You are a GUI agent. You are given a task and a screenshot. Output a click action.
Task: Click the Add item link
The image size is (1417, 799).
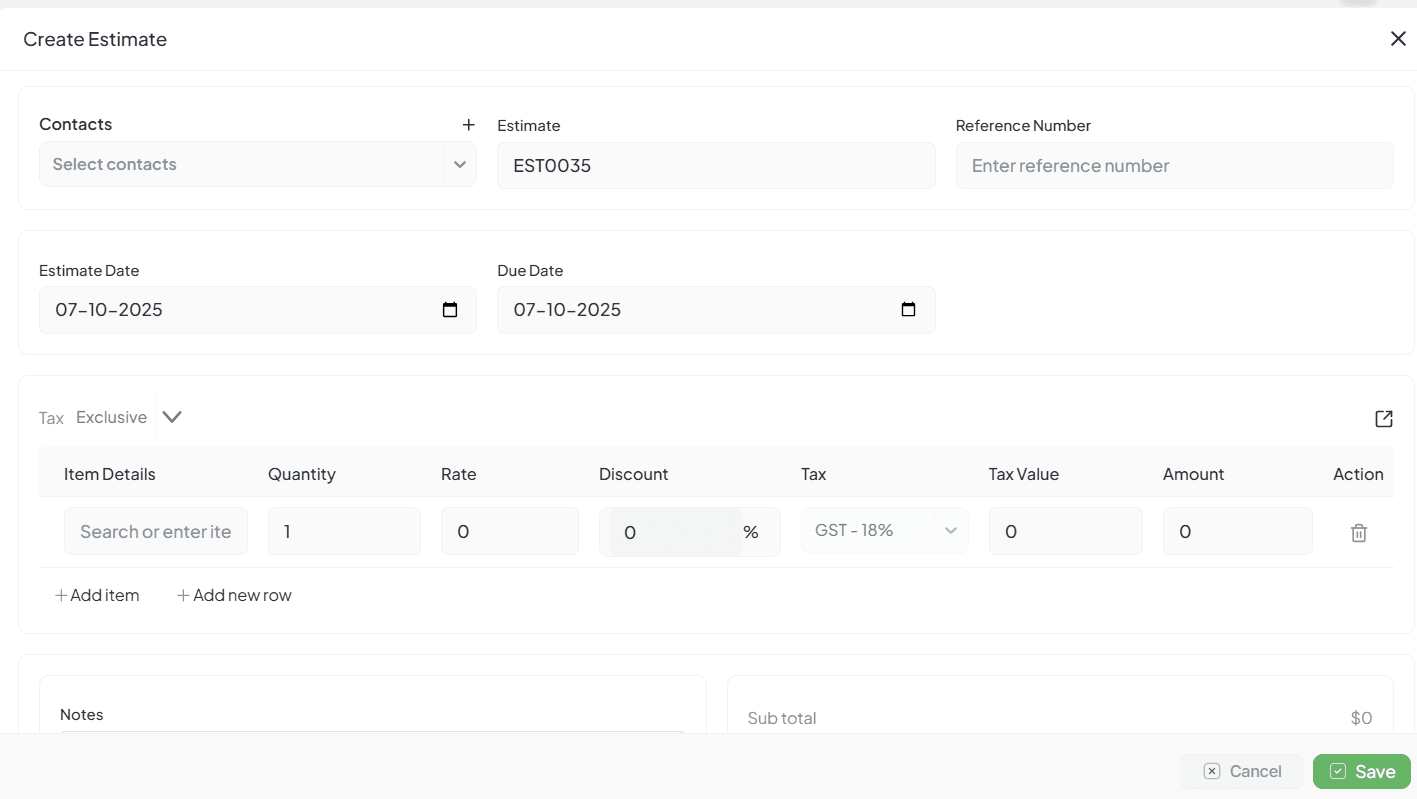point(97,596)
